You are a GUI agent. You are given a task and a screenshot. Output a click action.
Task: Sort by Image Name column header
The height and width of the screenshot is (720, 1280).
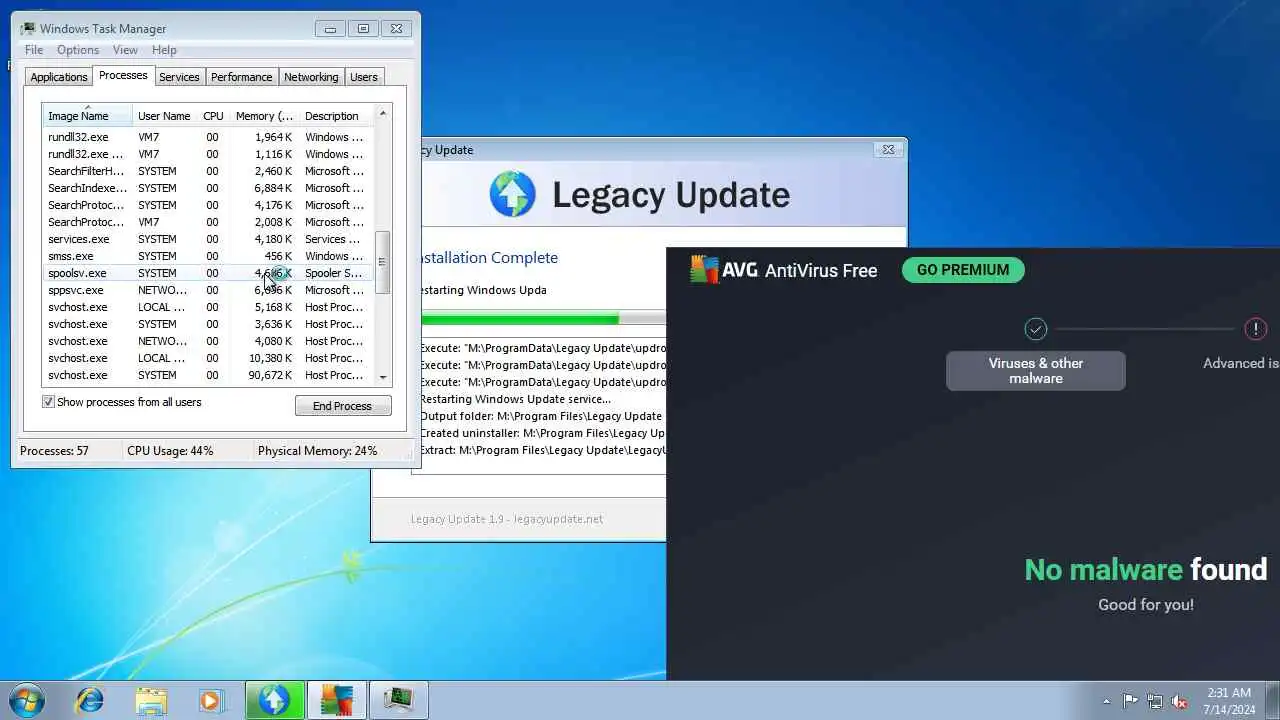point(87,116)
